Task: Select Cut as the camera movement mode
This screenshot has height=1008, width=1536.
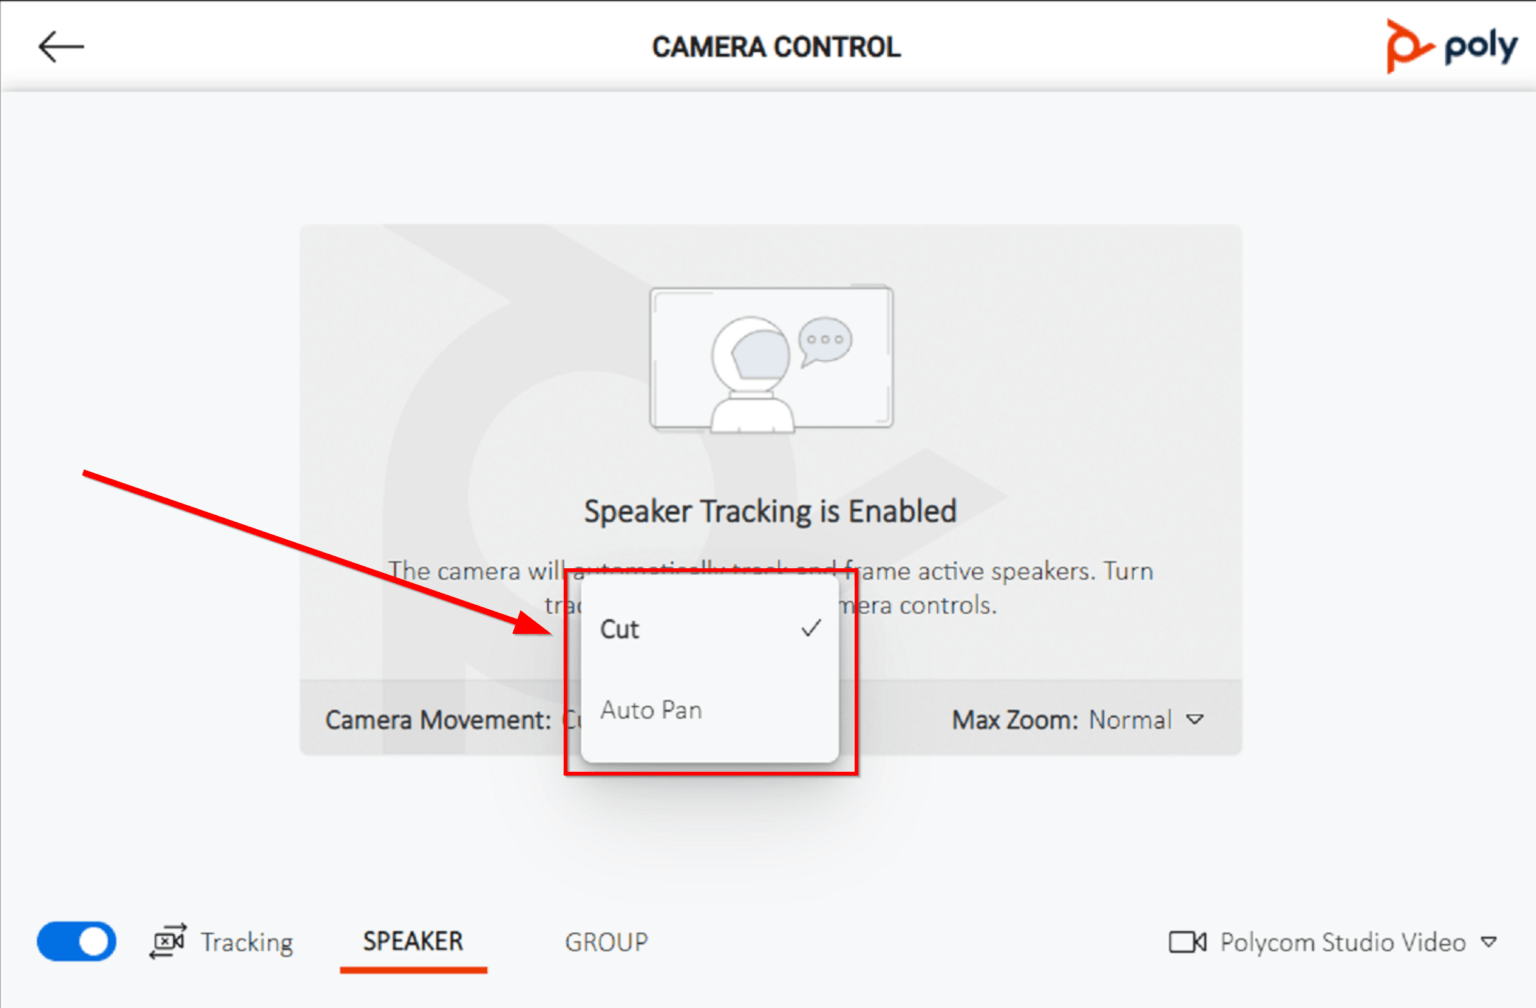Action: [620, 629]
